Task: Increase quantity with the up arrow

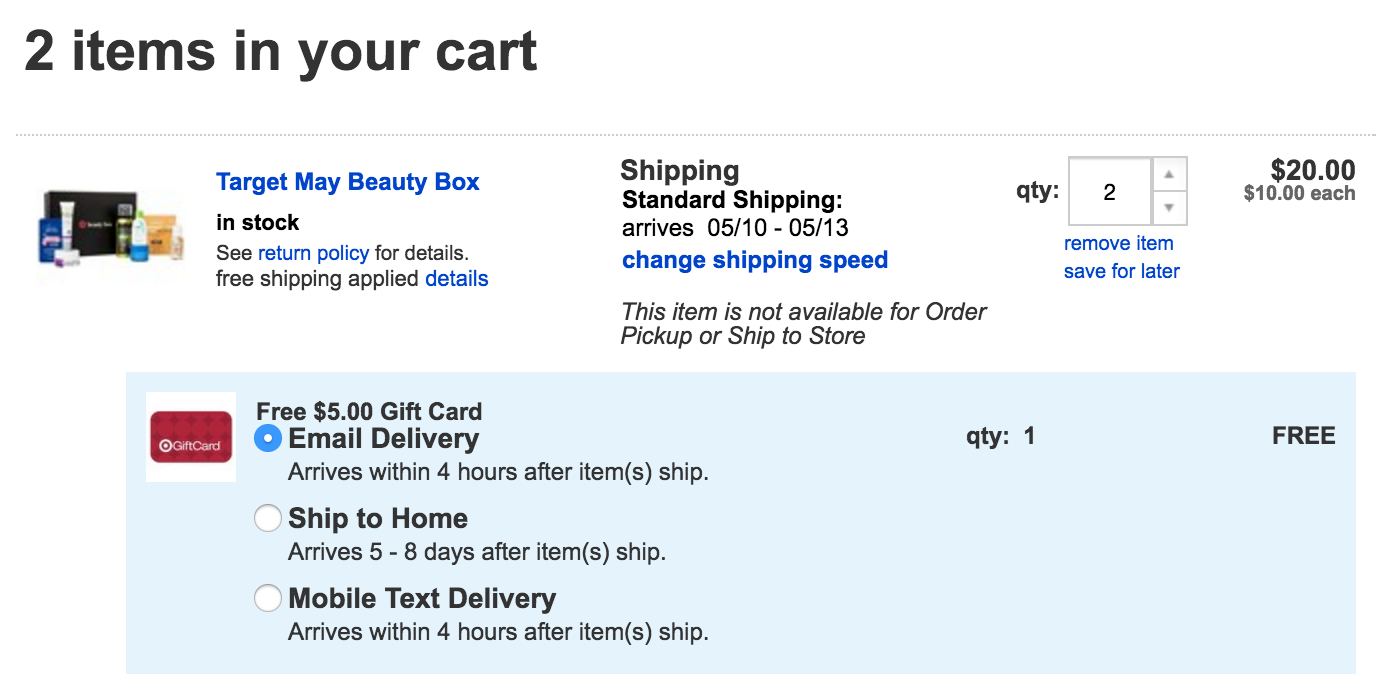Action: [x=1169, y=174]
